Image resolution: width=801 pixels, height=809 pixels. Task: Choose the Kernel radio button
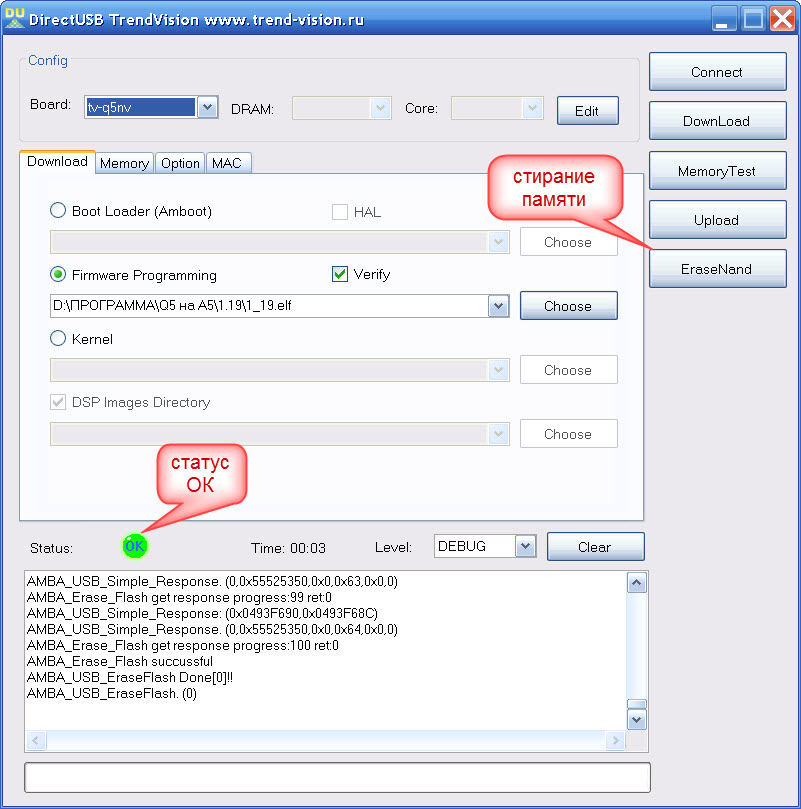click(x=58, y=339)
